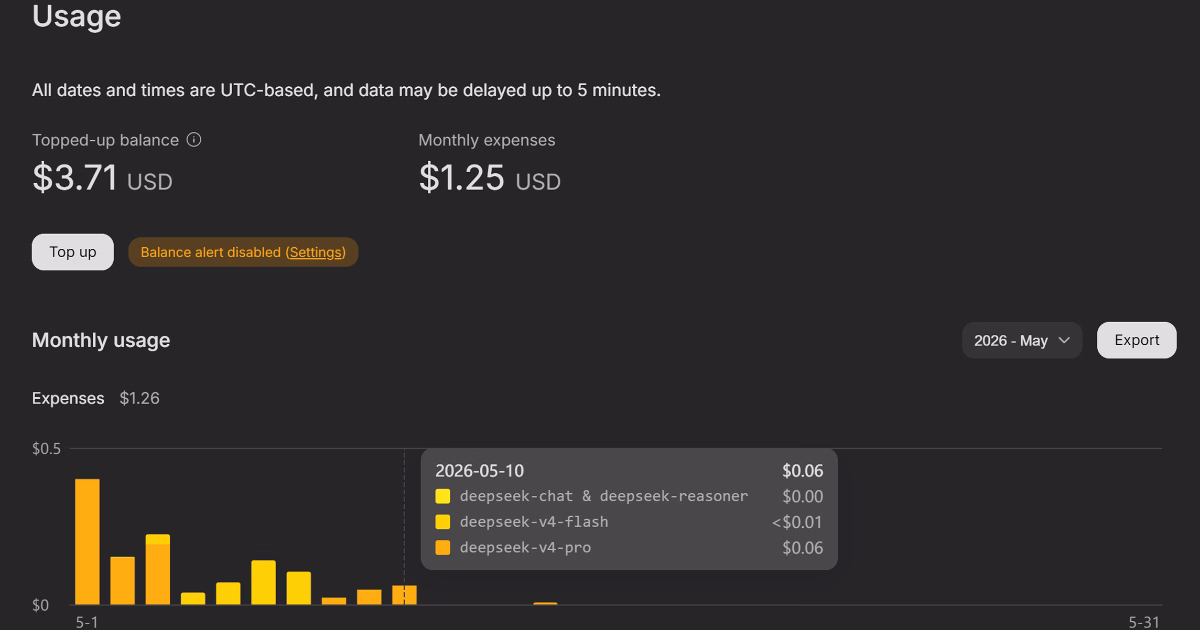
Task: Click the Balance alert disabled badge
Action: (x=243, y=252)
